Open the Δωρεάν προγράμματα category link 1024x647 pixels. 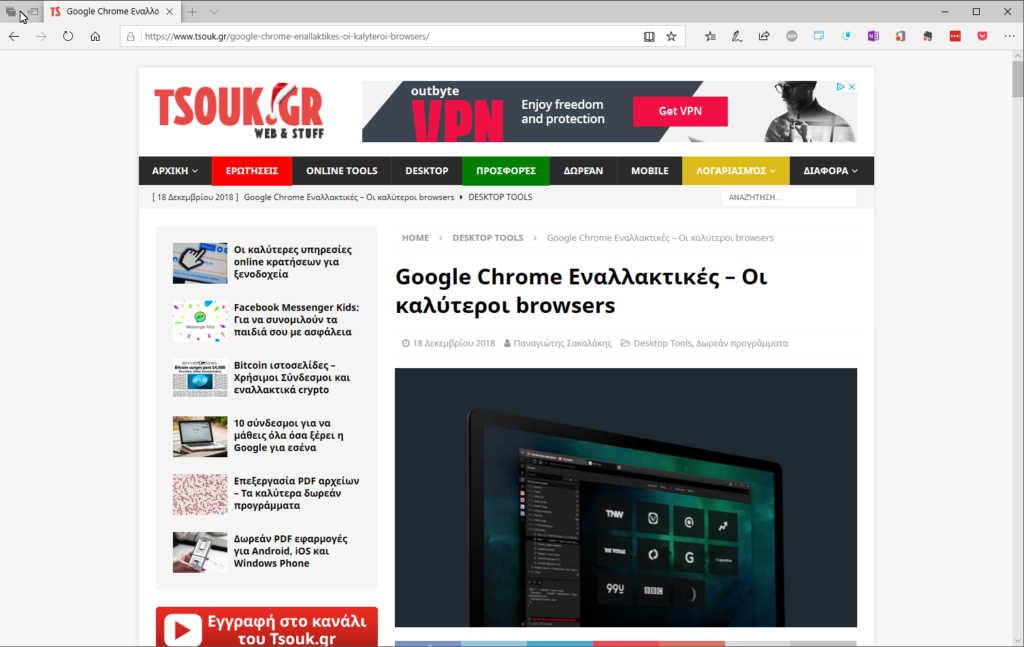pos(742,343)
